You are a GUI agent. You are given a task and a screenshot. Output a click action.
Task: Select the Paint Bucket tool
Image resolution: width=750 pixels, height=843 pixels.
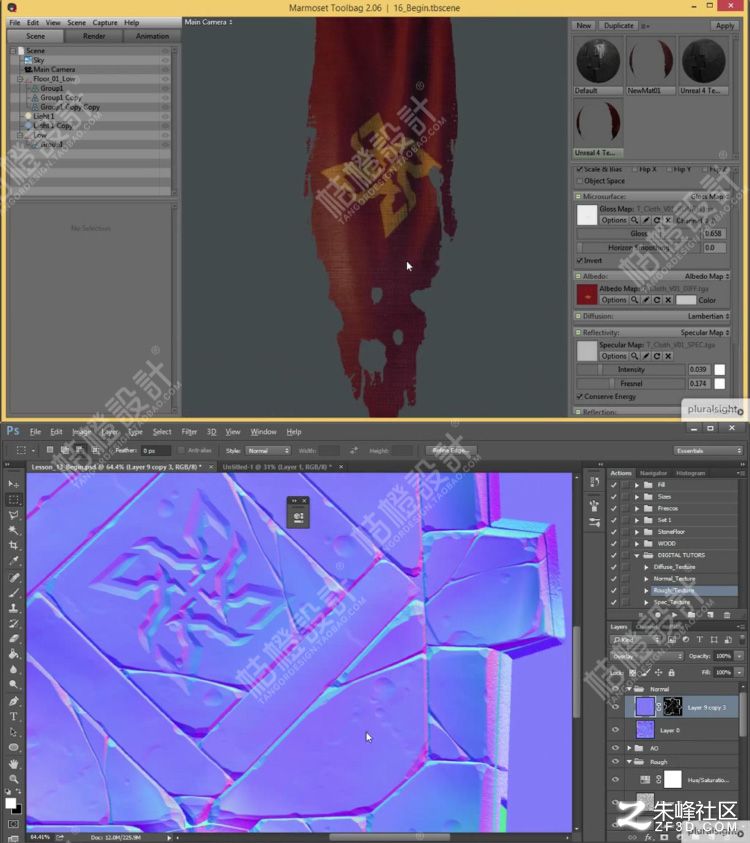(13, 654)
